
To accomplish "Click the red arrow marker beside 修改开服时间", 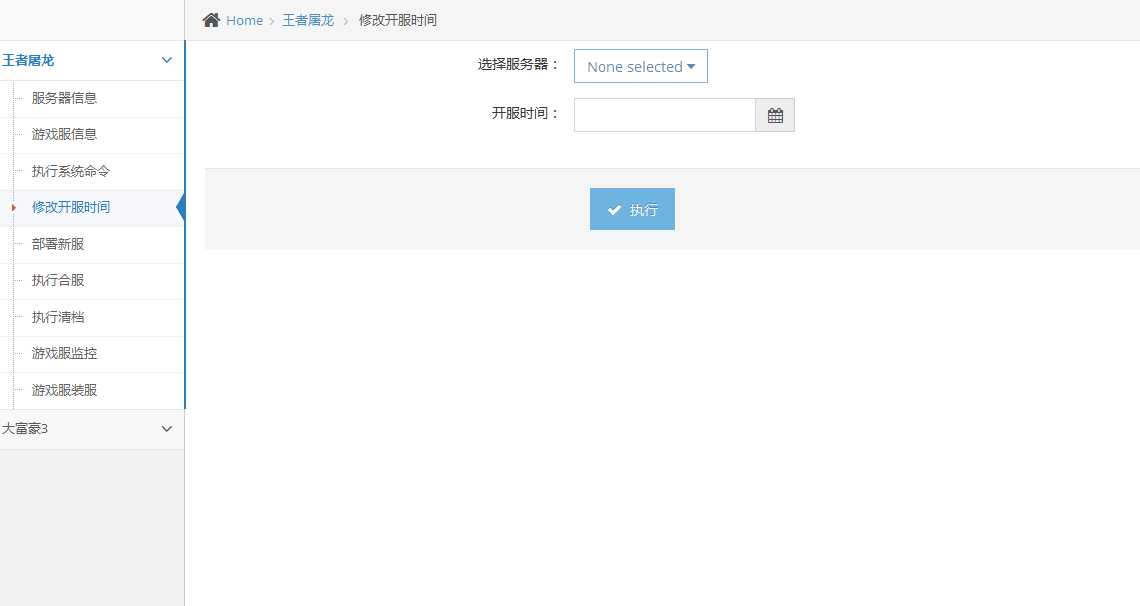I will coord(12,207).
